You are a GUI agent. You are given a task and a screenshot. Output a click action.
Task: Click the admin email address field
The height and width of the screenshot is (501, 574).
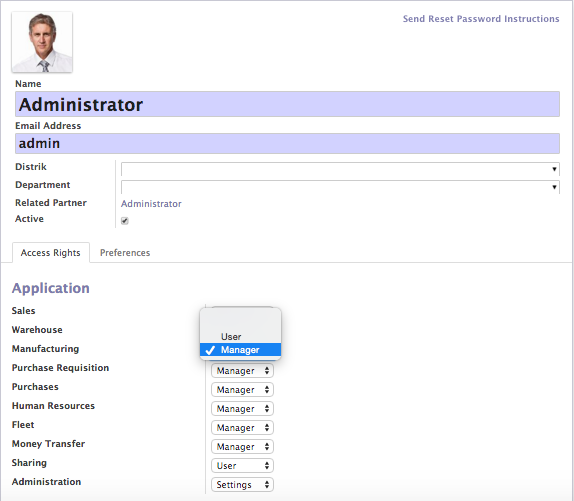(287, 143)
